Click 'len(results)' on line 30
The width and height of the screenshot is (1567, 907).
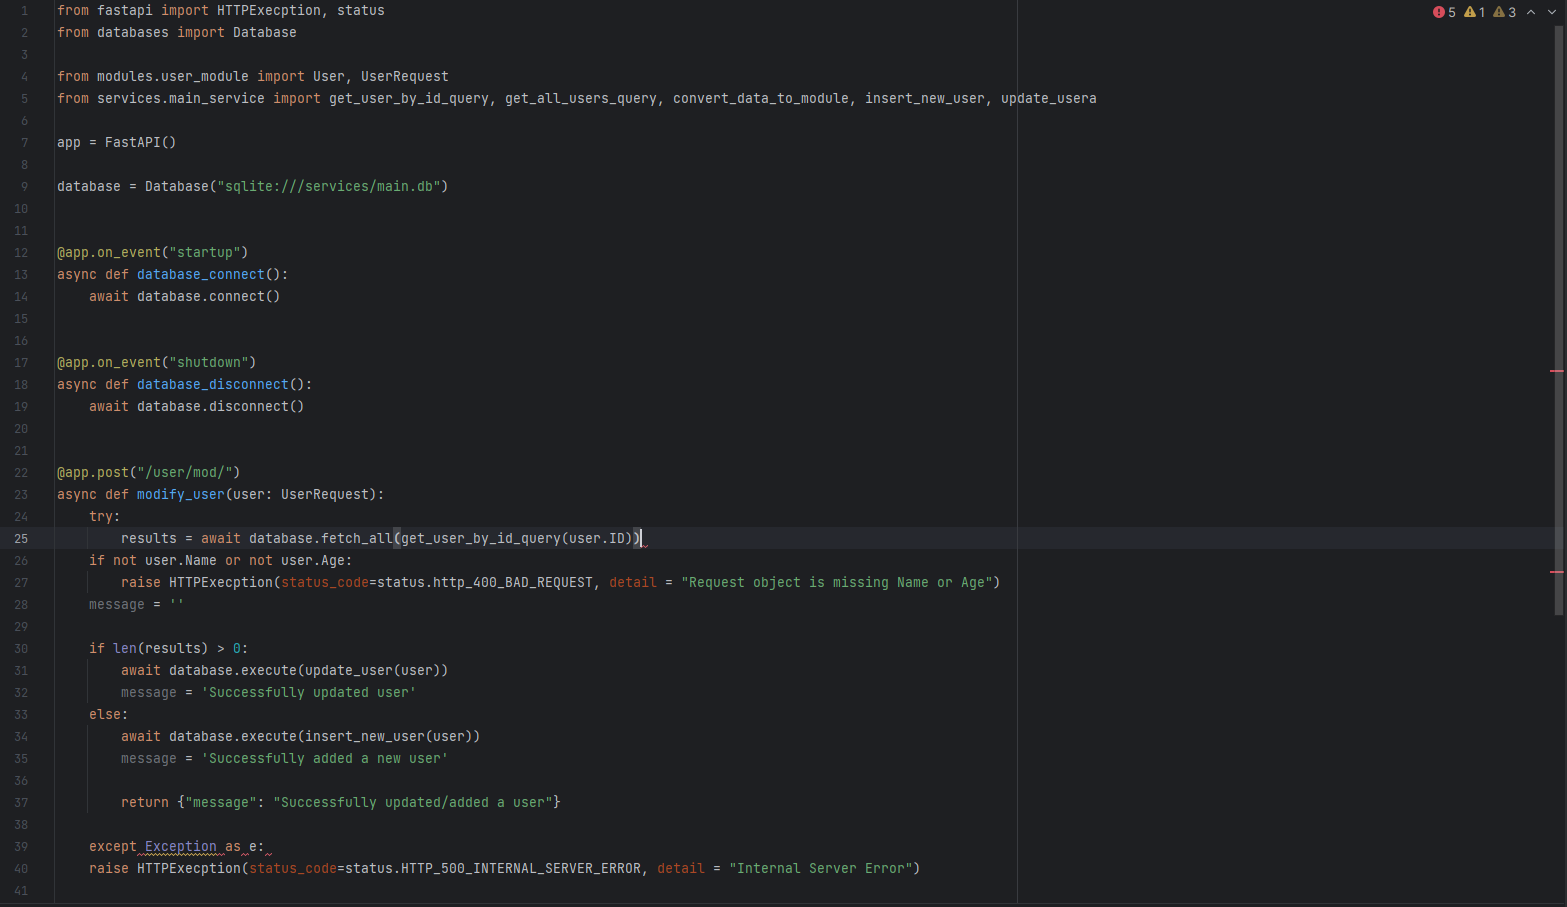161,648
